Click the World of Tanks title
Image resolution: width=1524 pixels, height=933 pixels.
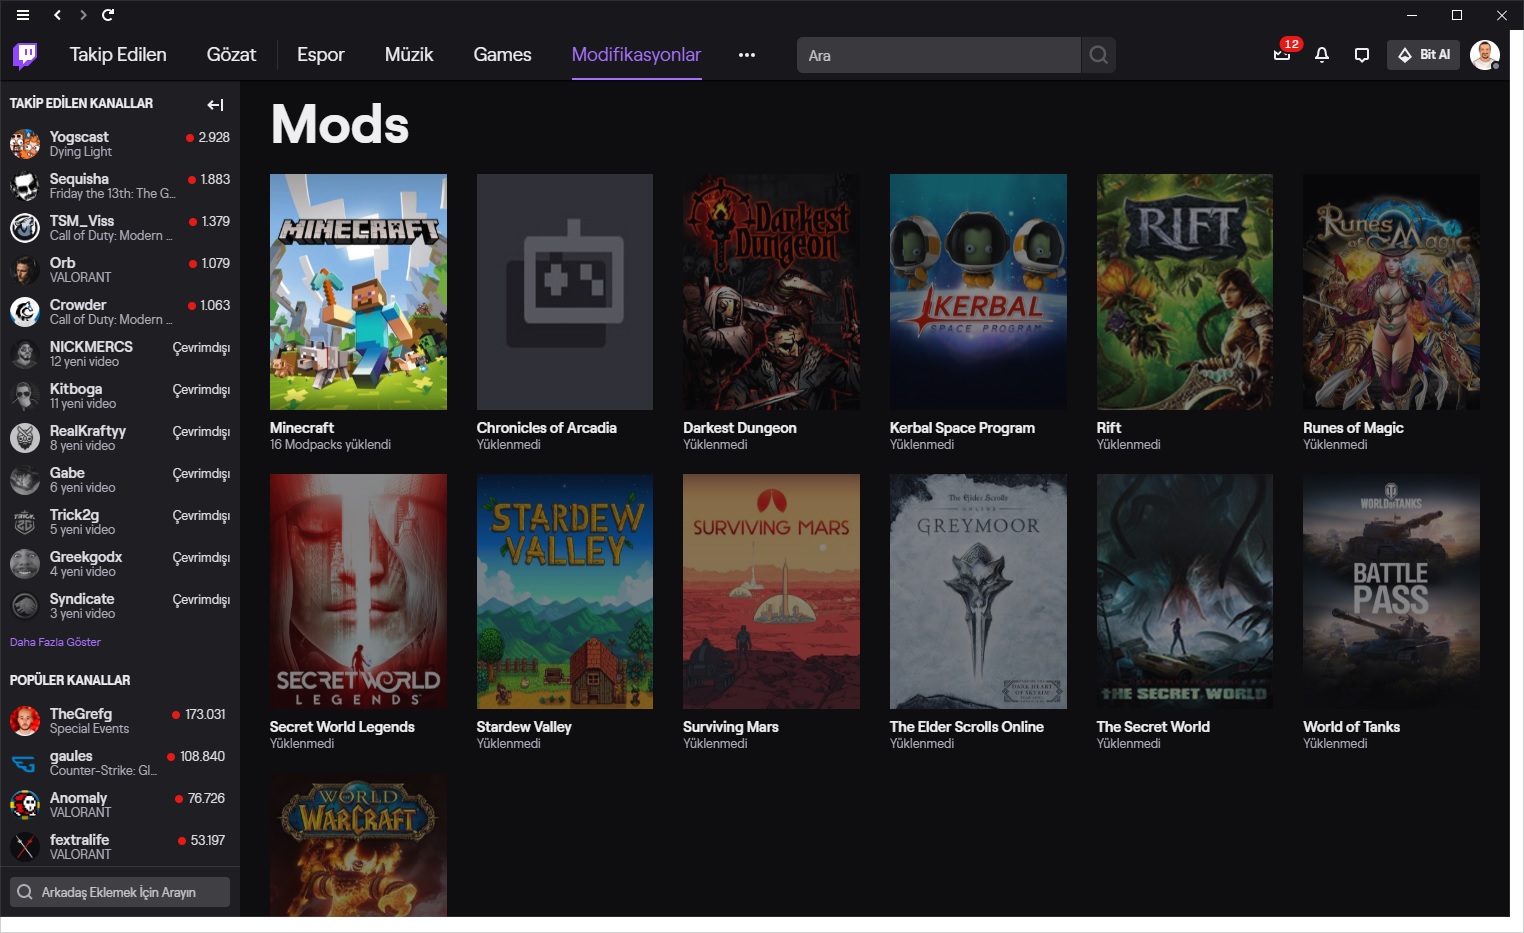[x=1351, y=727]
